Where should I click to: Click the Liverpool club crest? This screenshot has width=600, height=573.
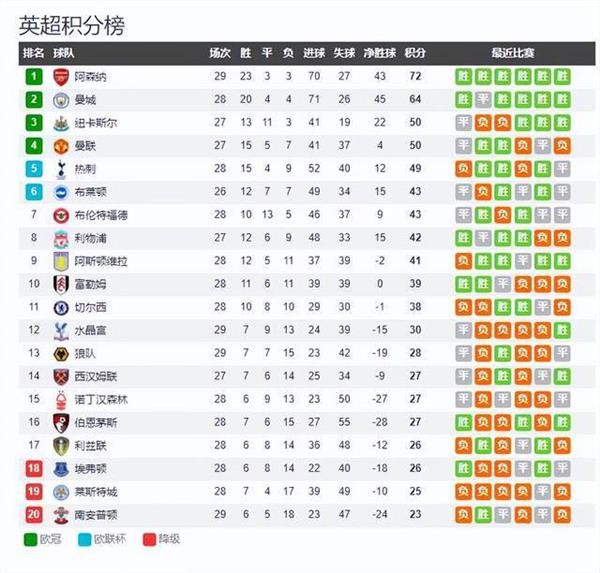pyautogui.click(x=61, y=239)
